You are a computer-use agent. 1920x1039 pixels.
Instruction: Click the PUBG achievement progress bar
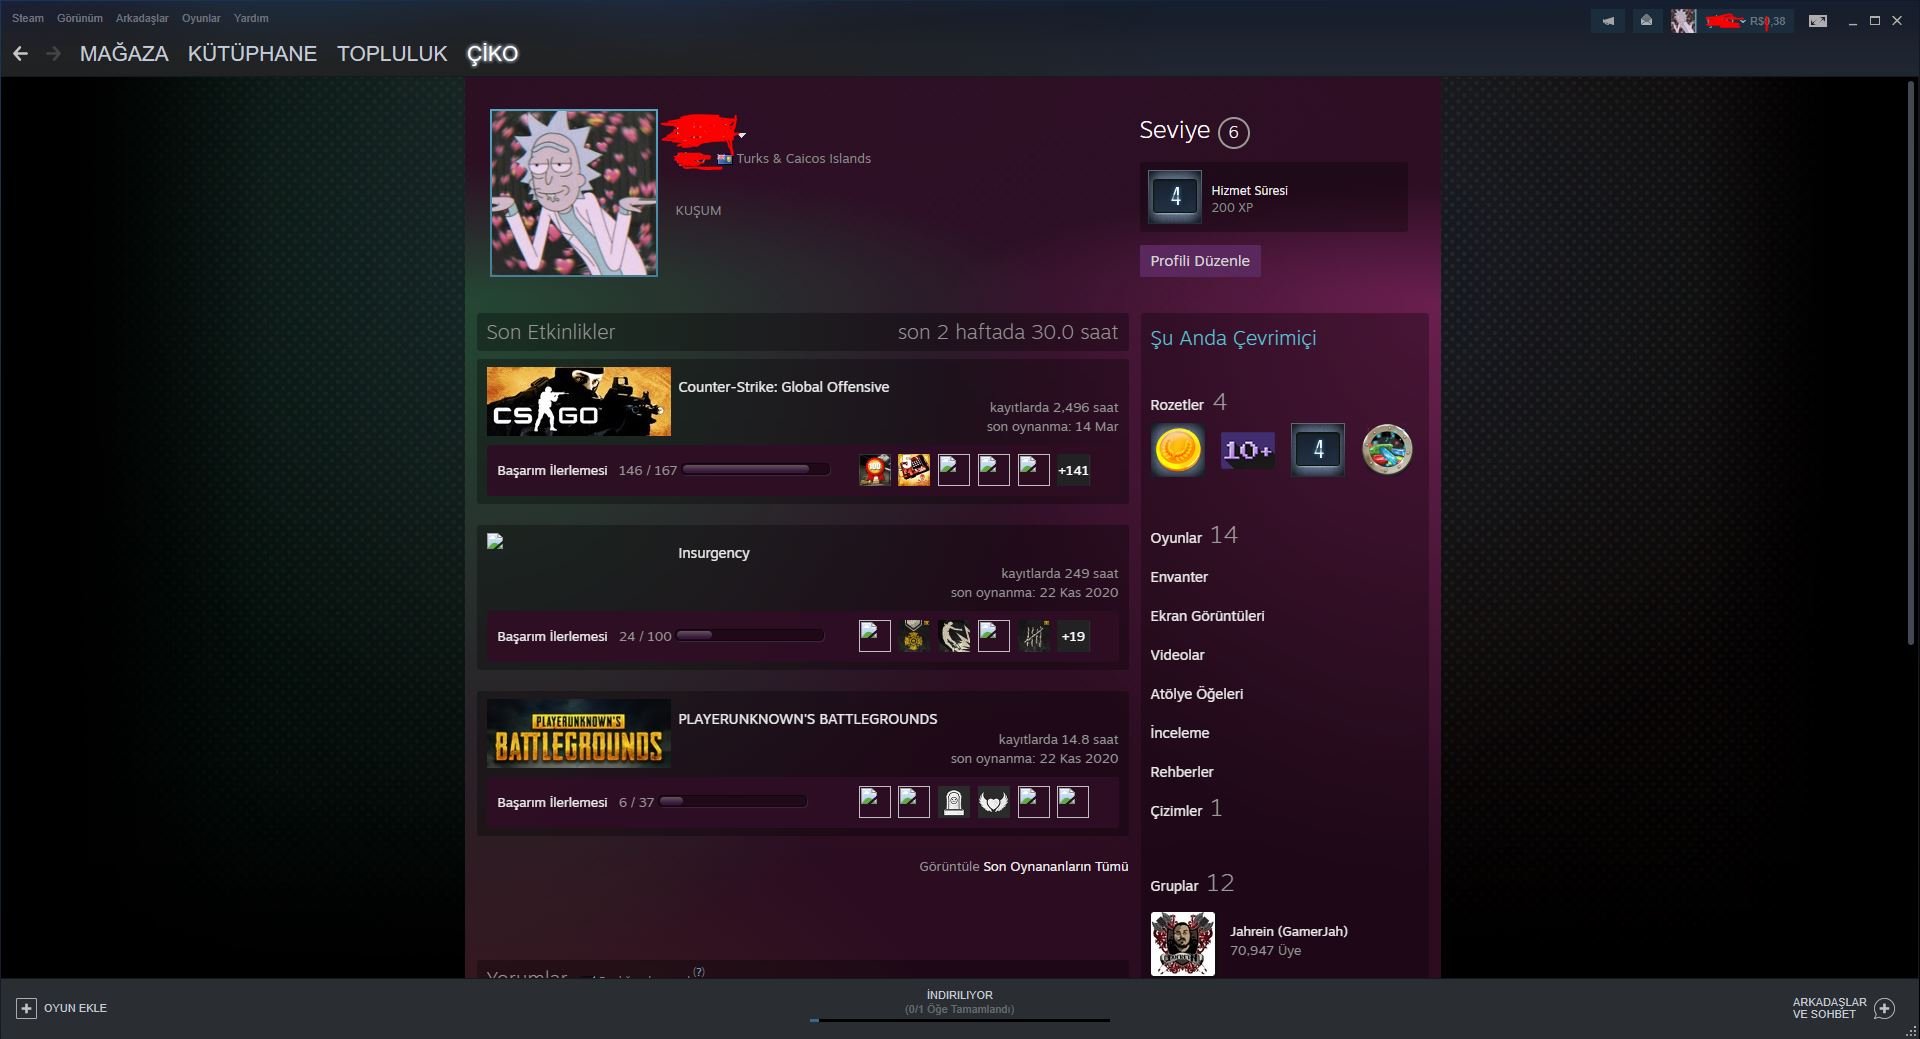[733, 802]
